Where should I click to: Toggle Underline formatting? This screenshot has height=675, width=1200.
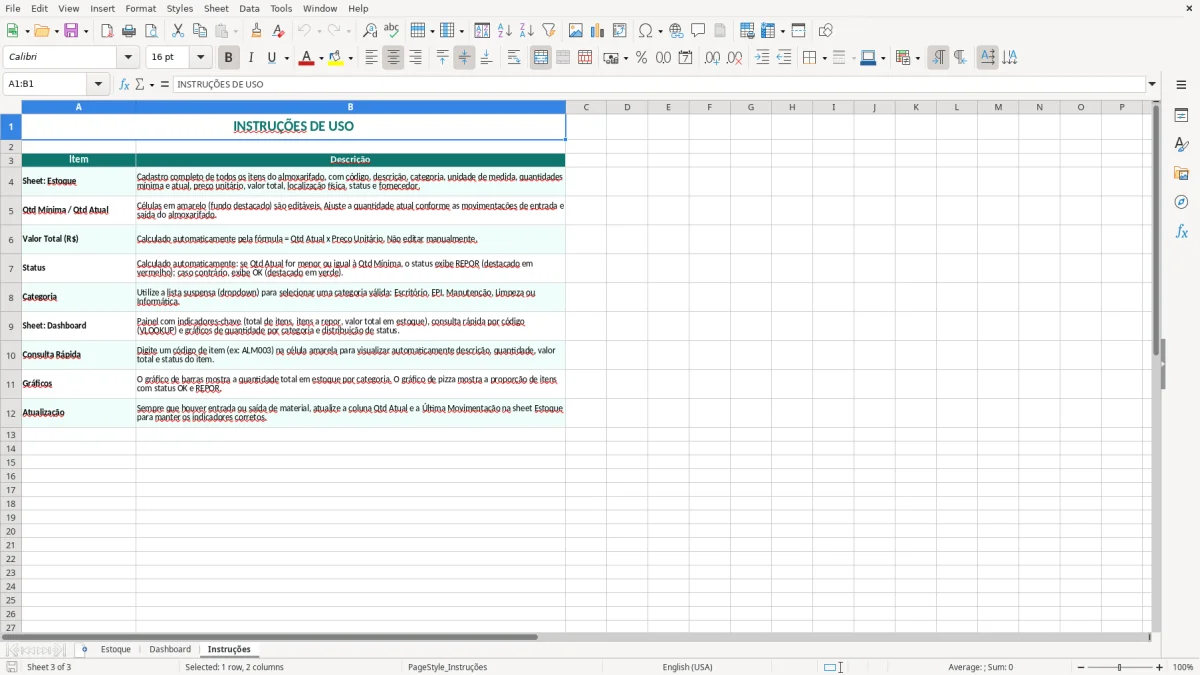click(272, 58)
